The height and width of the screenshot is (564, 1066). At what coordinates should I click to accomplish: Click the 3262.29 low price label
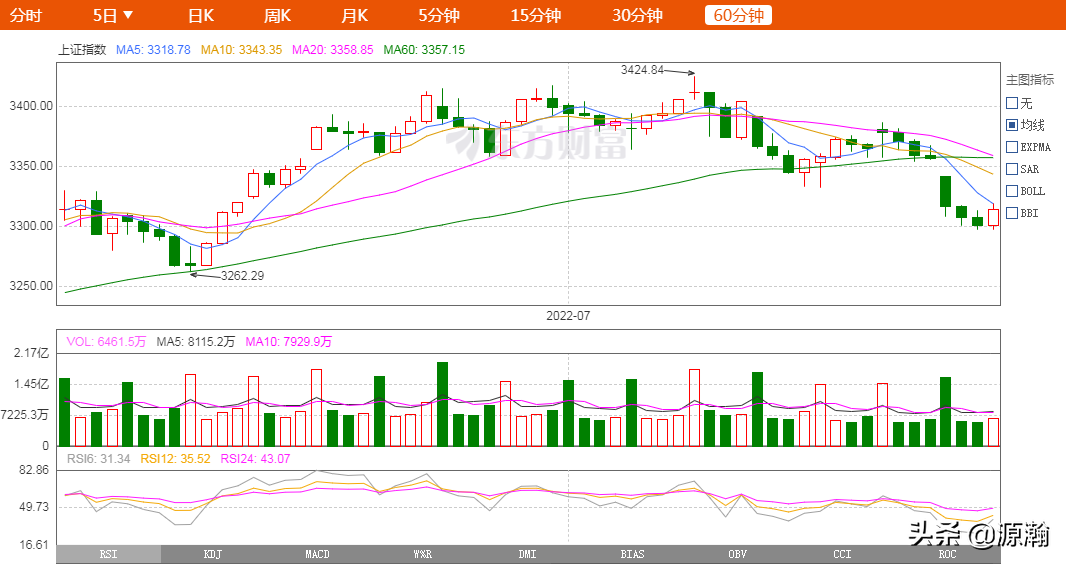(242, 275)
